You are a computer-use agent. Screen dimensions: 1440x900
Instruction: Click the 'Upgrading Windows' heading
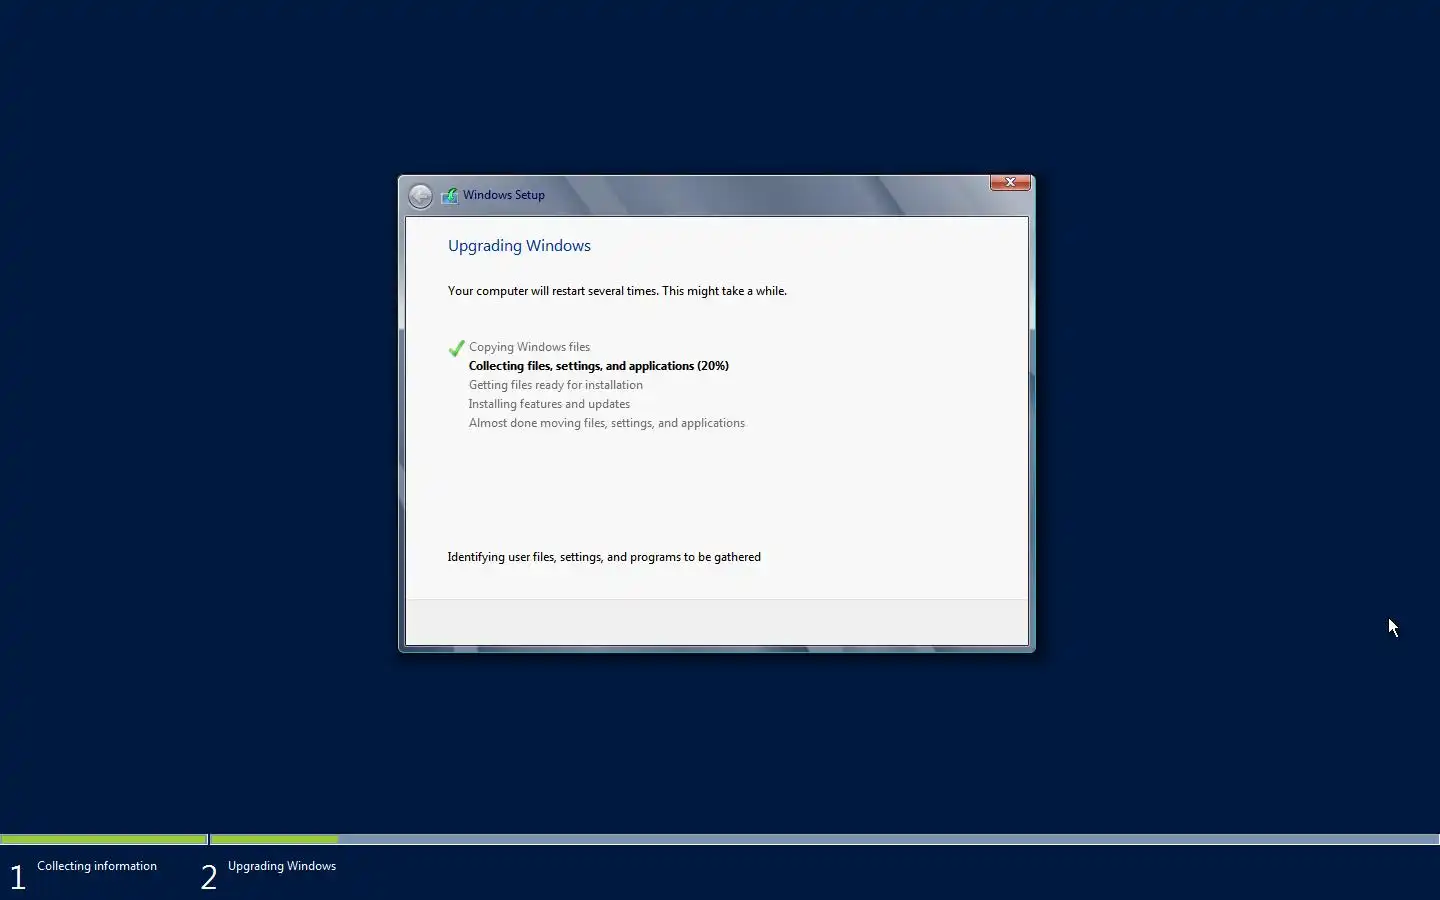tap(519, 246)
